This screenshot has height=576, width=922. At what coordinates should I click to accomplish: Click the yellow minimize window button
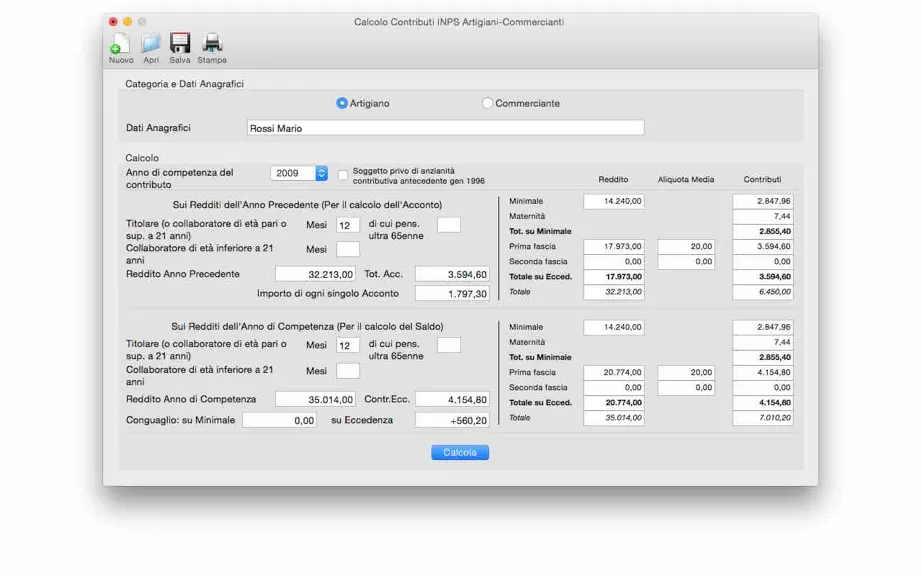tap(127, 22)
